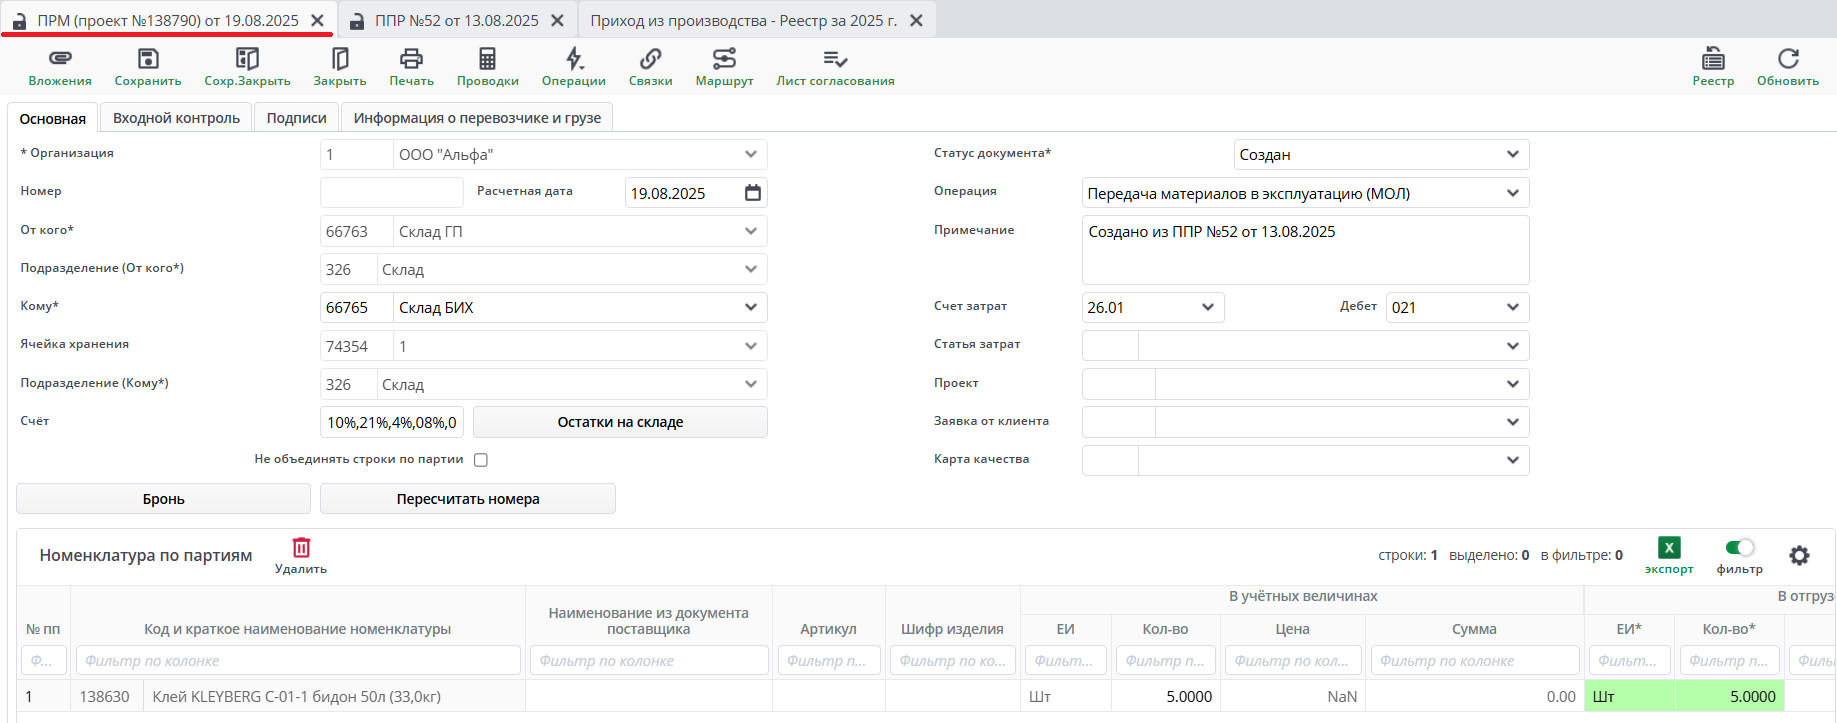The height and width of the screenshot is (723, 1837).
Task: Click the Связки link icon
Action: click(650, 59)
